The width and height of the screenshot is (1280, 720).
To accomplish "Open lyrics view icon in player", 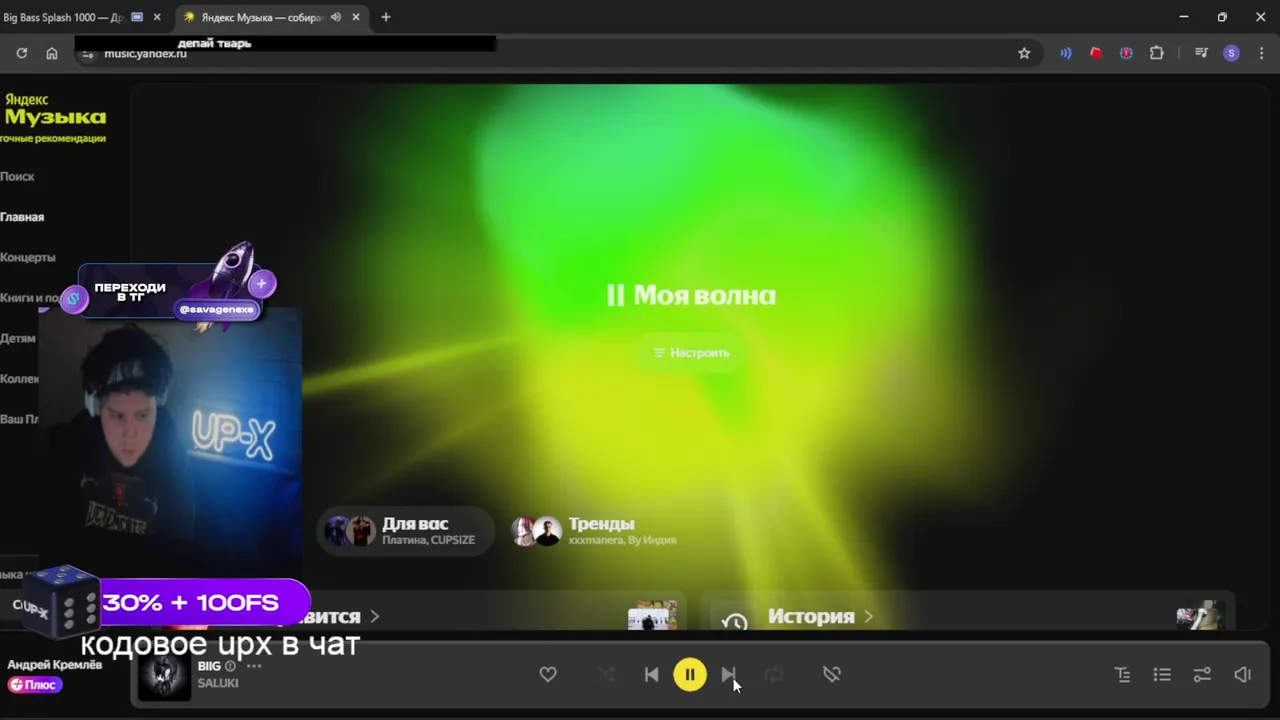I will [x=1123, y=675].
